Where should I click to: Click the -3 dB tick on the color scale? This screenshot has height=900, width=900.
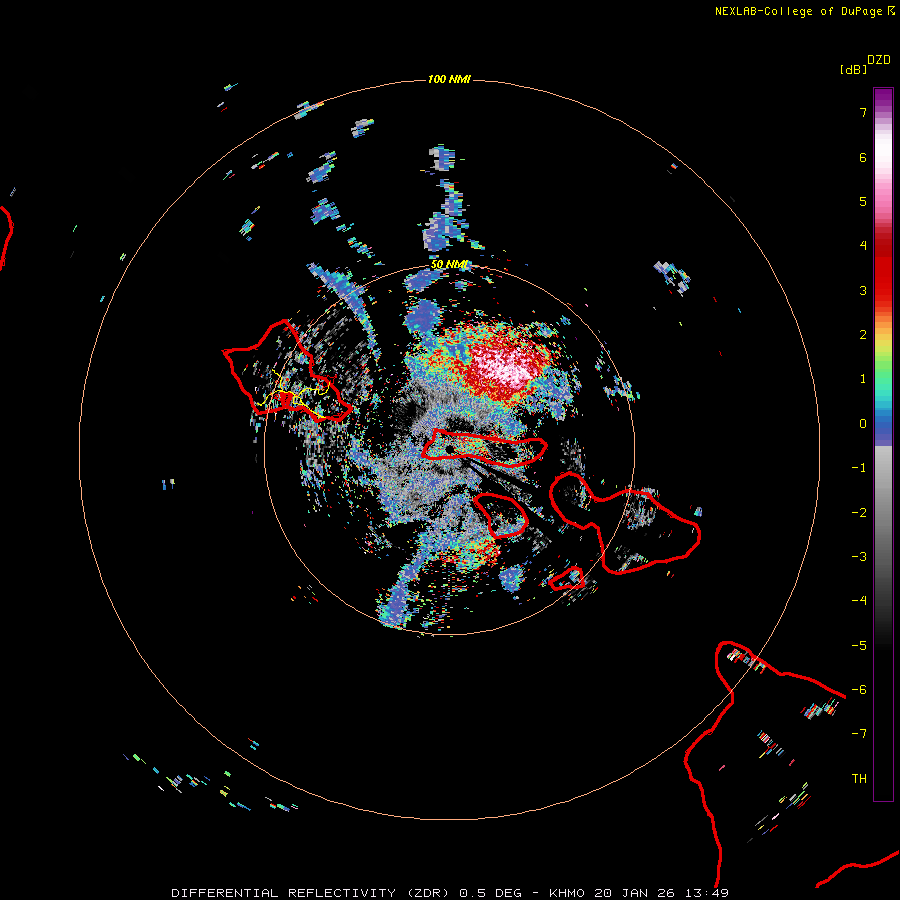pos(859,557)
